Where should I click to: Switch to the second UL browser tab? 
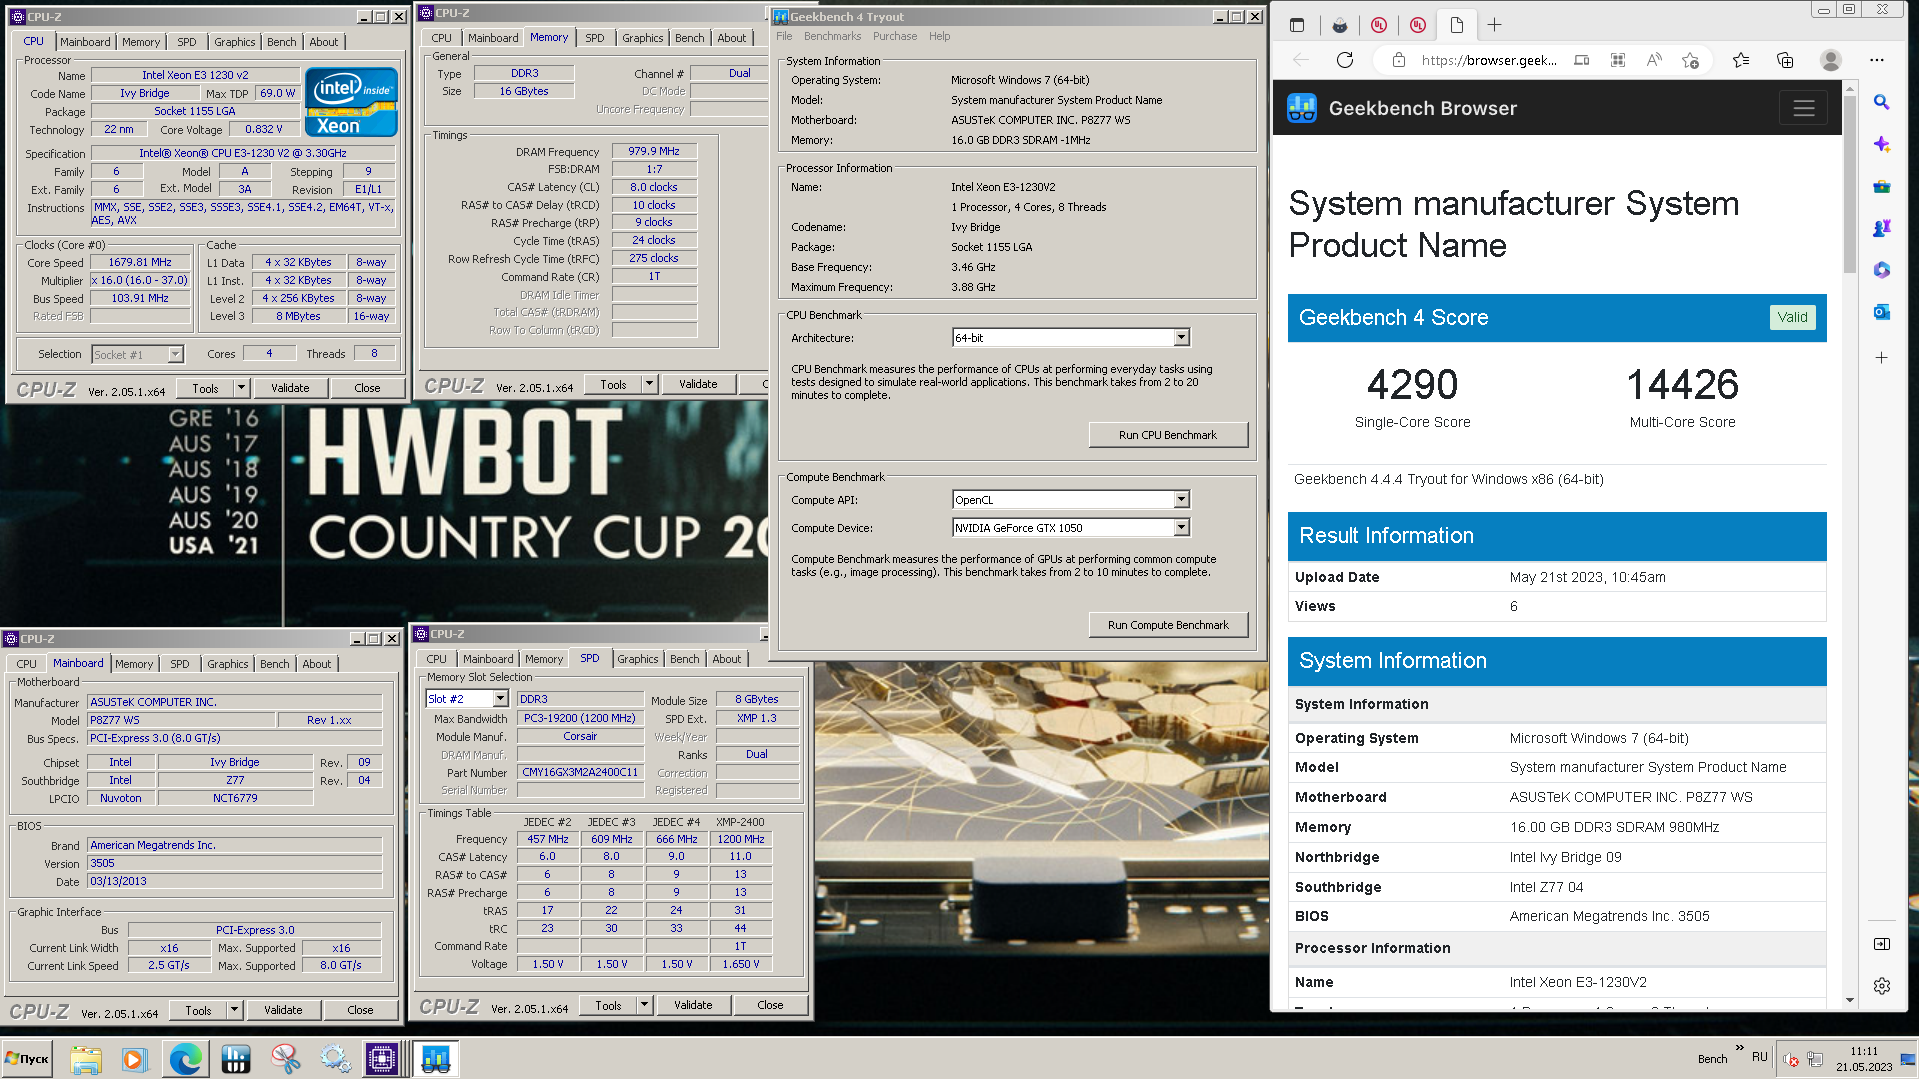point(1418,25)
